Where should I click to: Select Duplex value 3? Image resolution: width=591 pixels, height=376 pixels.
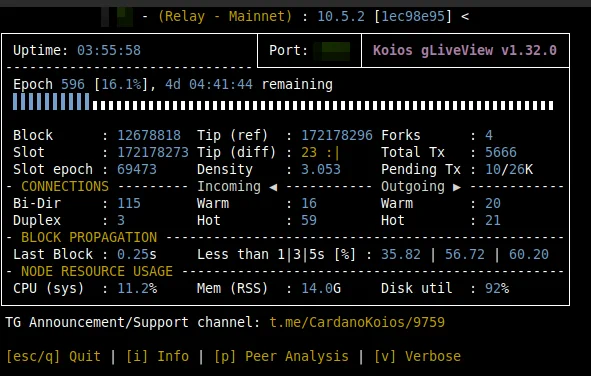pos(121,220)
